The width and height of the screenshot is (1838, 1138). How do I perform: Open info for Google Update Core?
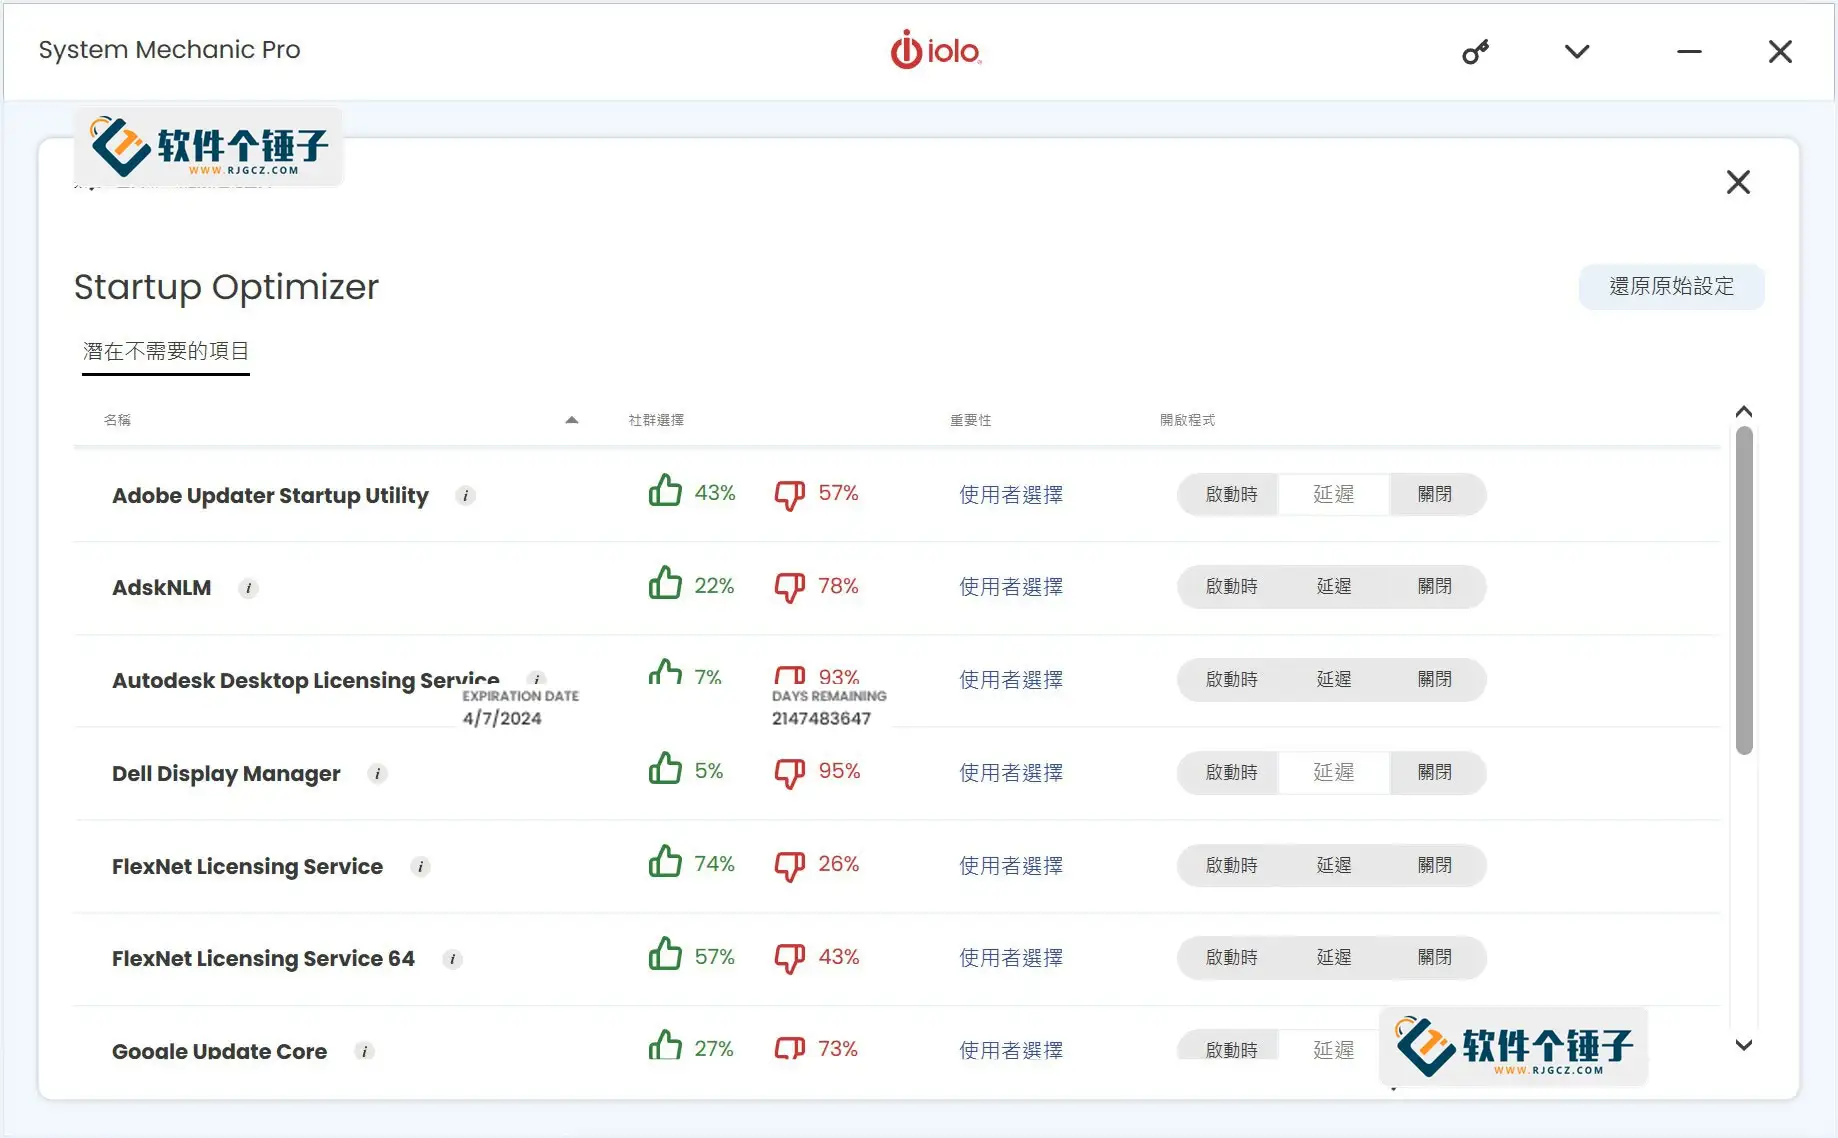tap(365, 1051)
